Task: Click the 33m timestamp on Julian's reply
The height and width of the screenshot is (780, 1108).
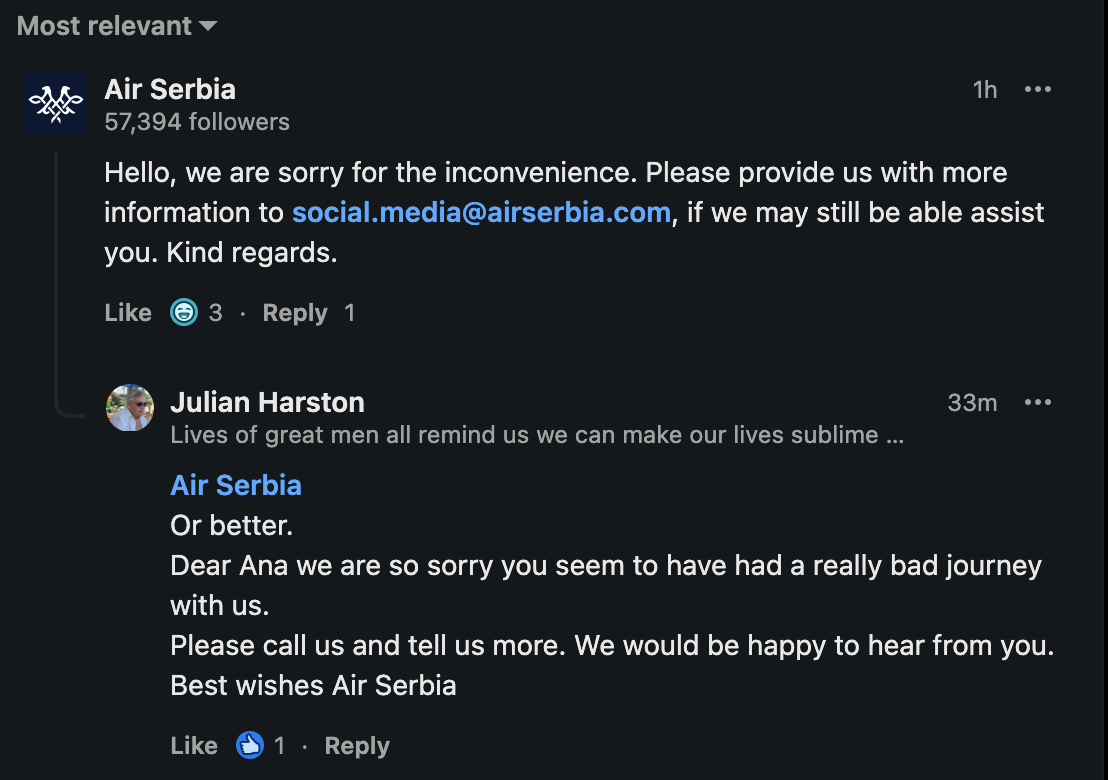Action: 972,402
